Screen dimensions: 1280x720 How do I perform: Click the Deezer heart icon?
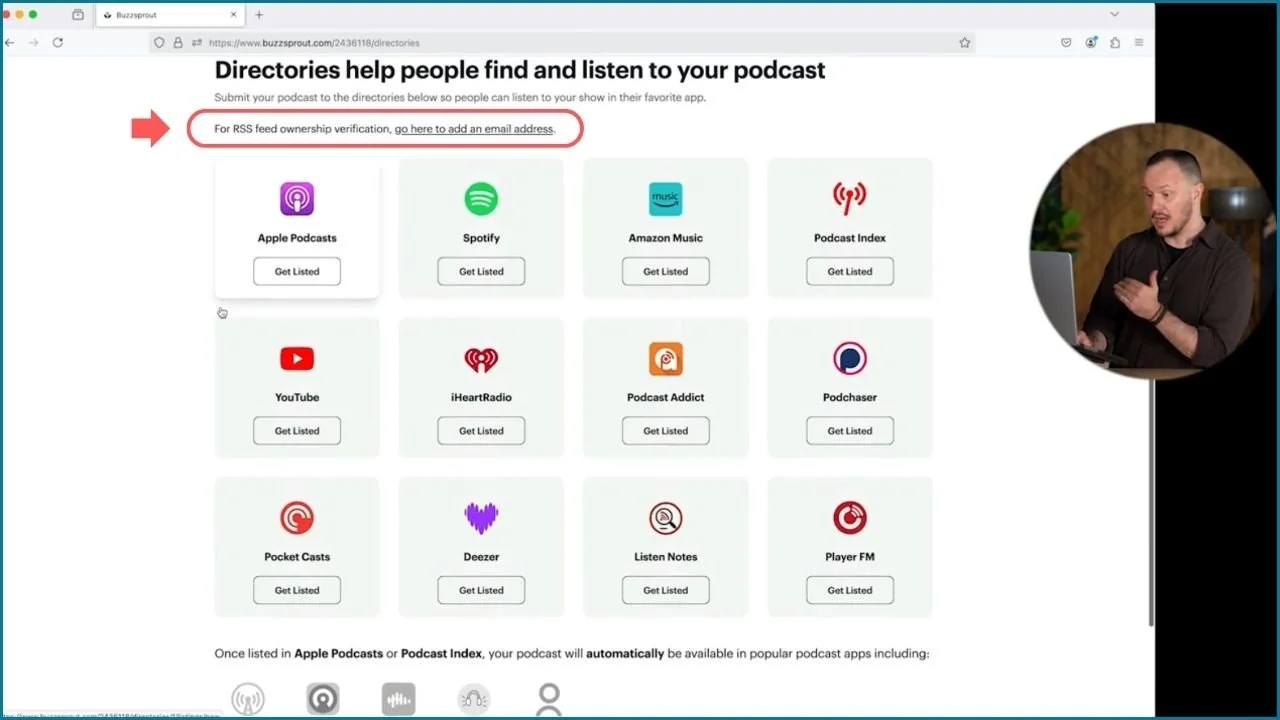pos(481,518)
